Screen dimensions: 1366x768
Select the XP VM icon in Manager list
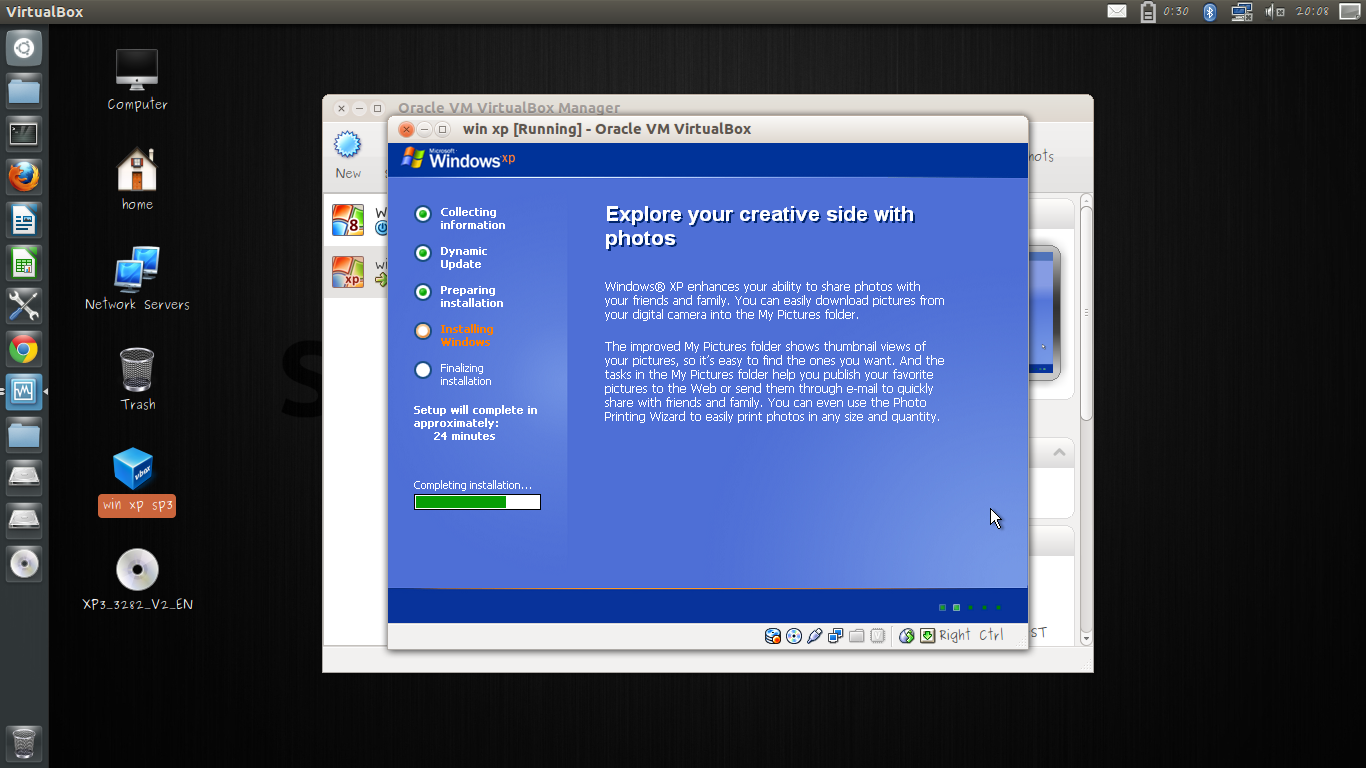[348, 272]
